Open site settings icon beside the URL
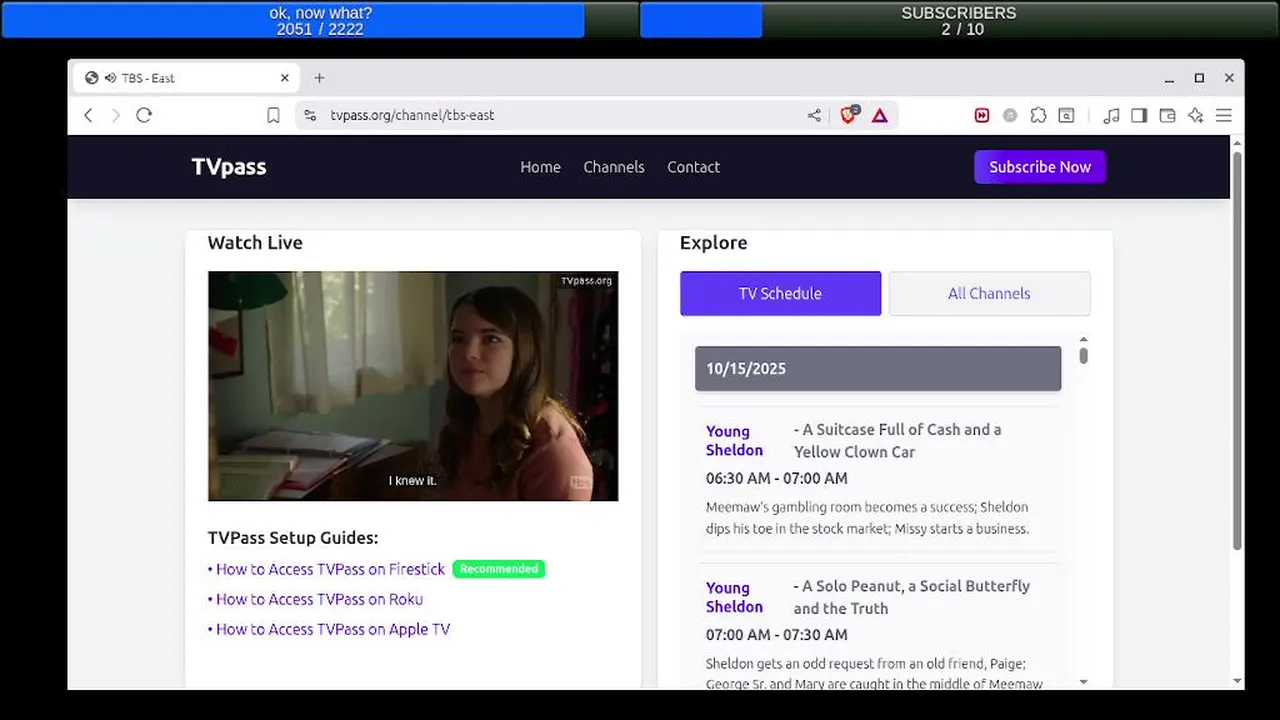The image size is (1280, 720). 310,116
